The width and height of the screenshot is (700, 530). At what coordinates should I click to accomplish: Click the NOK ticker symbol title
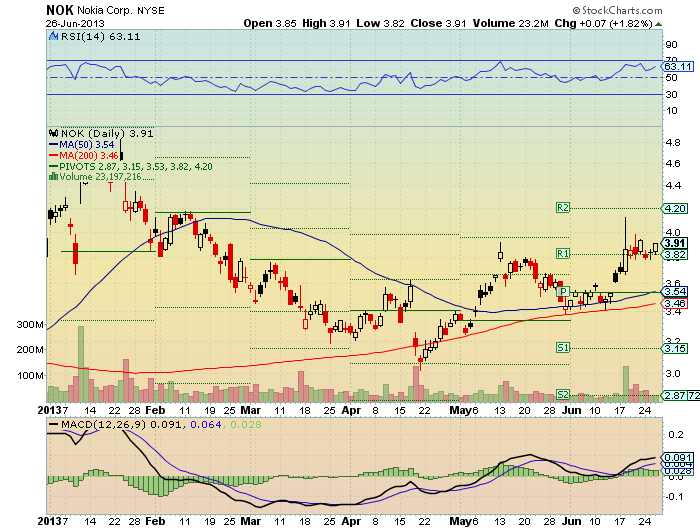coord(60,10)
